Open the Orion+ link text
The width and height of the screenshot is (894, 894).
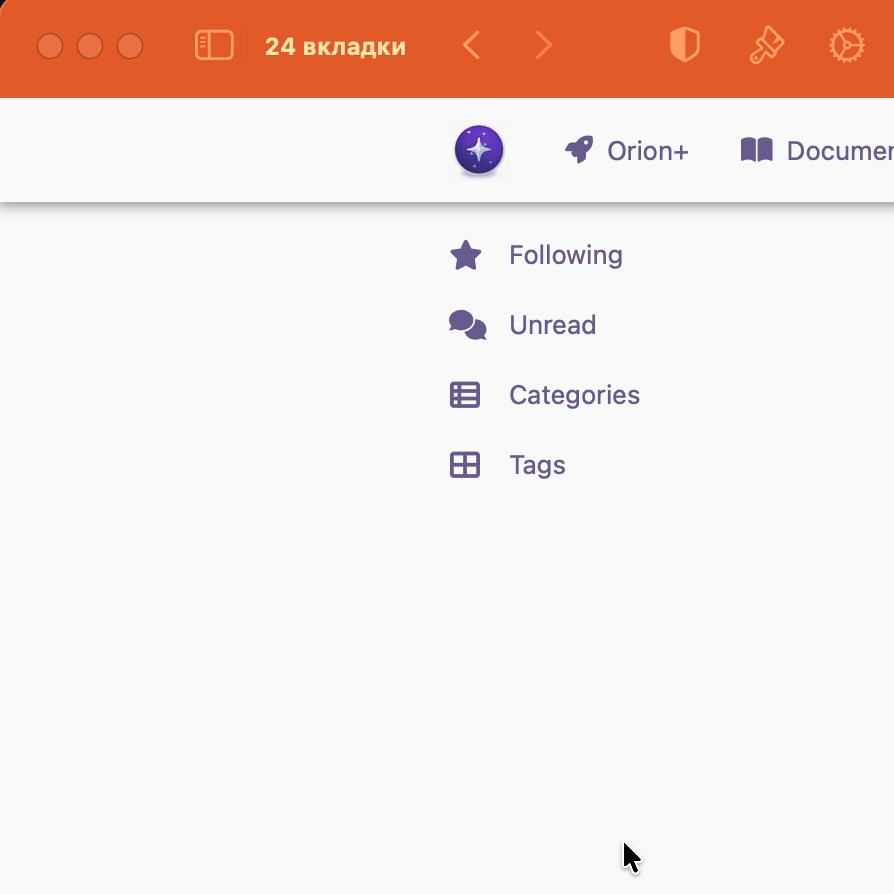(647, 151)
